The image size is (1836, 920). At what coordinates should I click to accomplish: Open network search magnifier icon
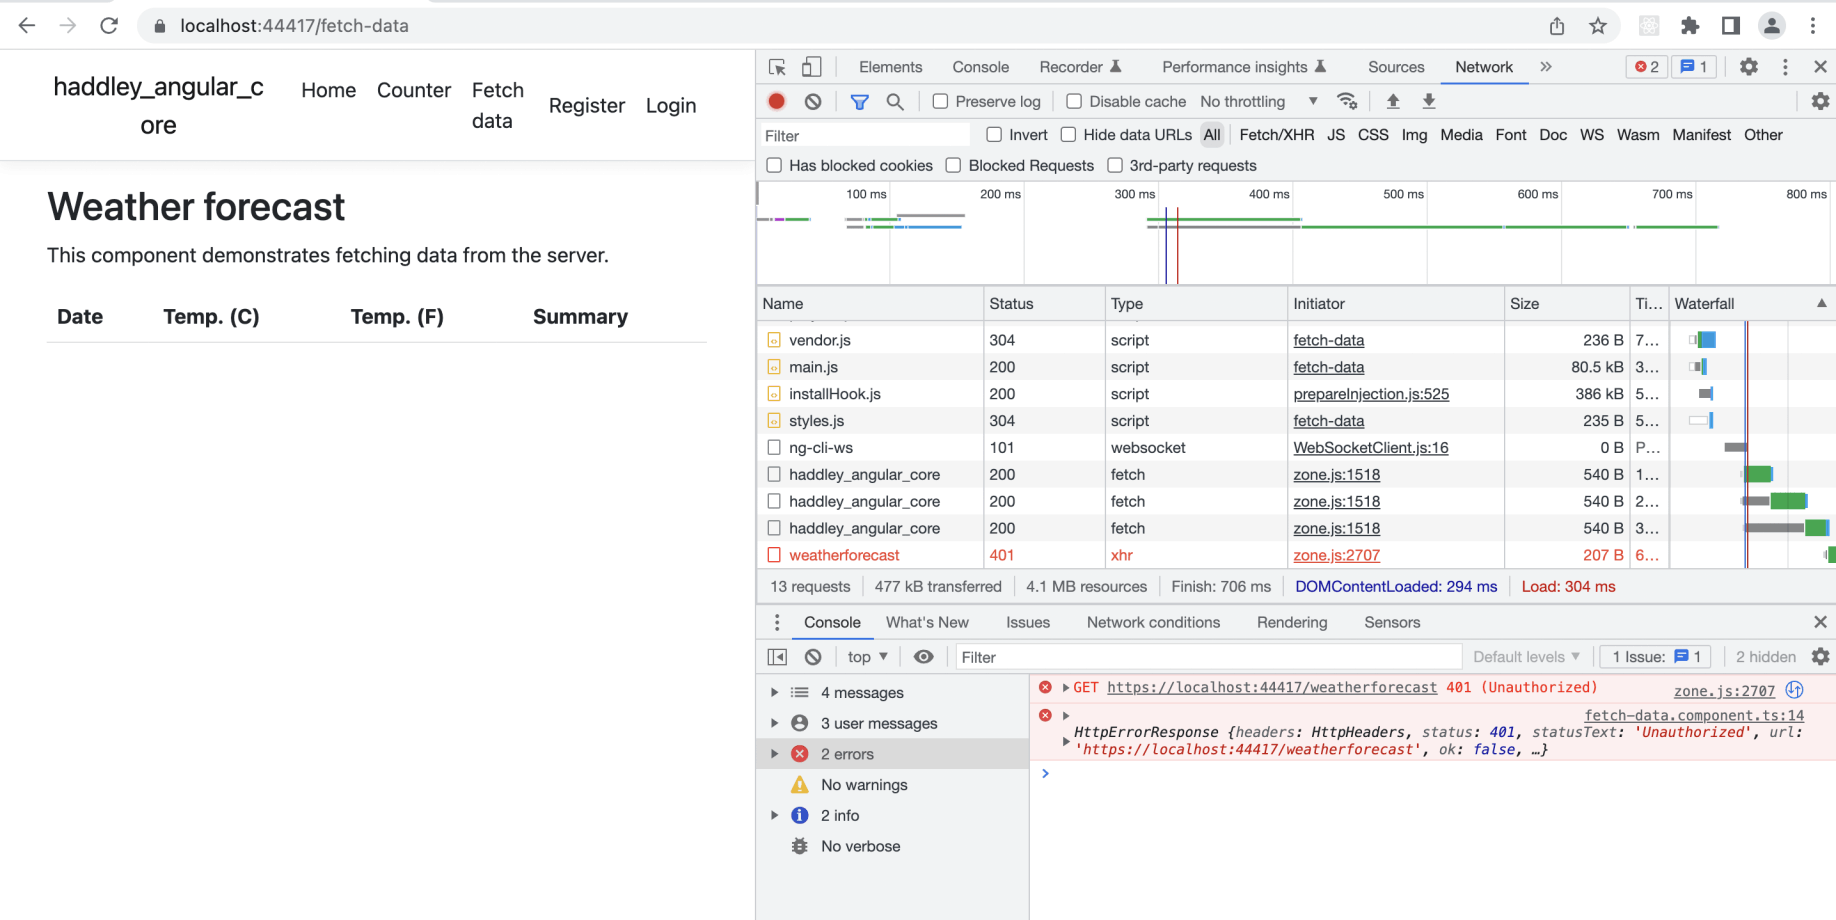point(895,101)
